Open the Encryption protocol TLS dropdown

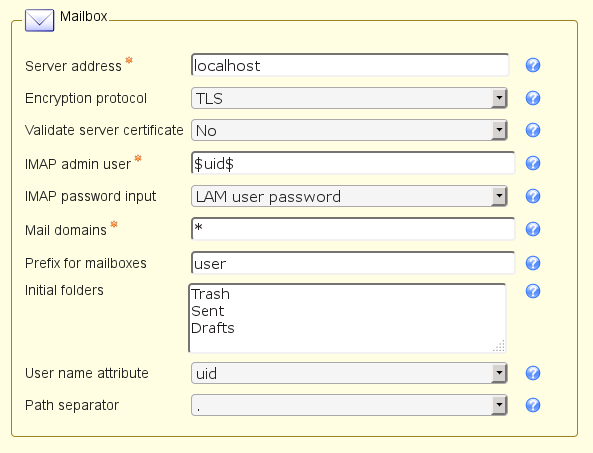[x=349, y=98]
